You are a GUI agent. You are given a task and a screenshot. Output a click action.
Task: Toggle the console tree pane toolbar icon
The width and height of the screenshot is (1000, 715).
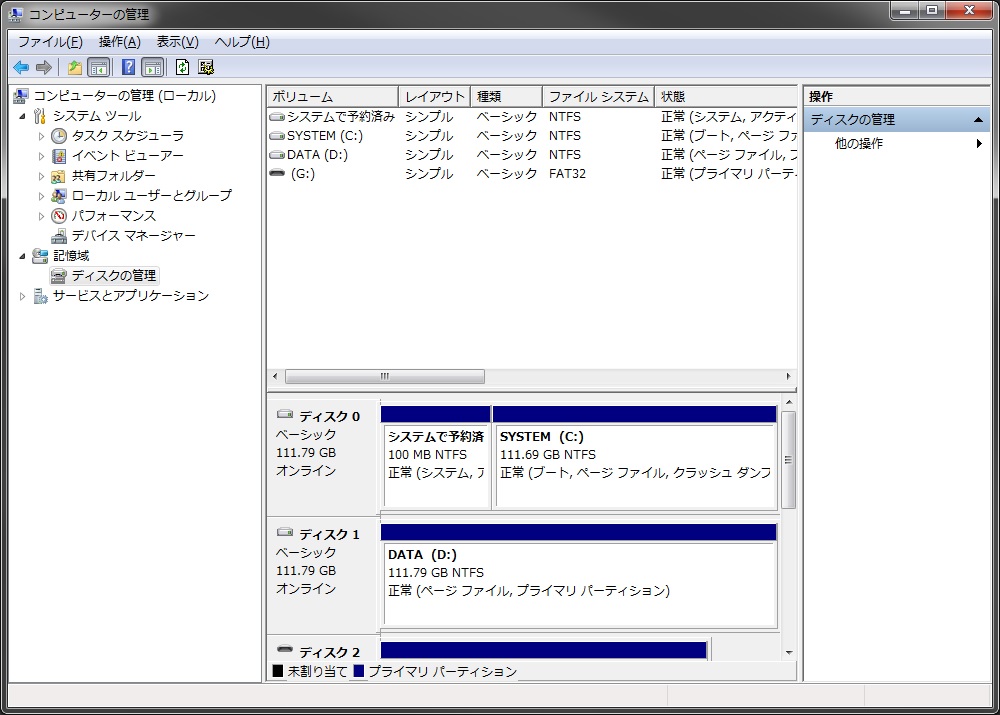coord(99,67)
